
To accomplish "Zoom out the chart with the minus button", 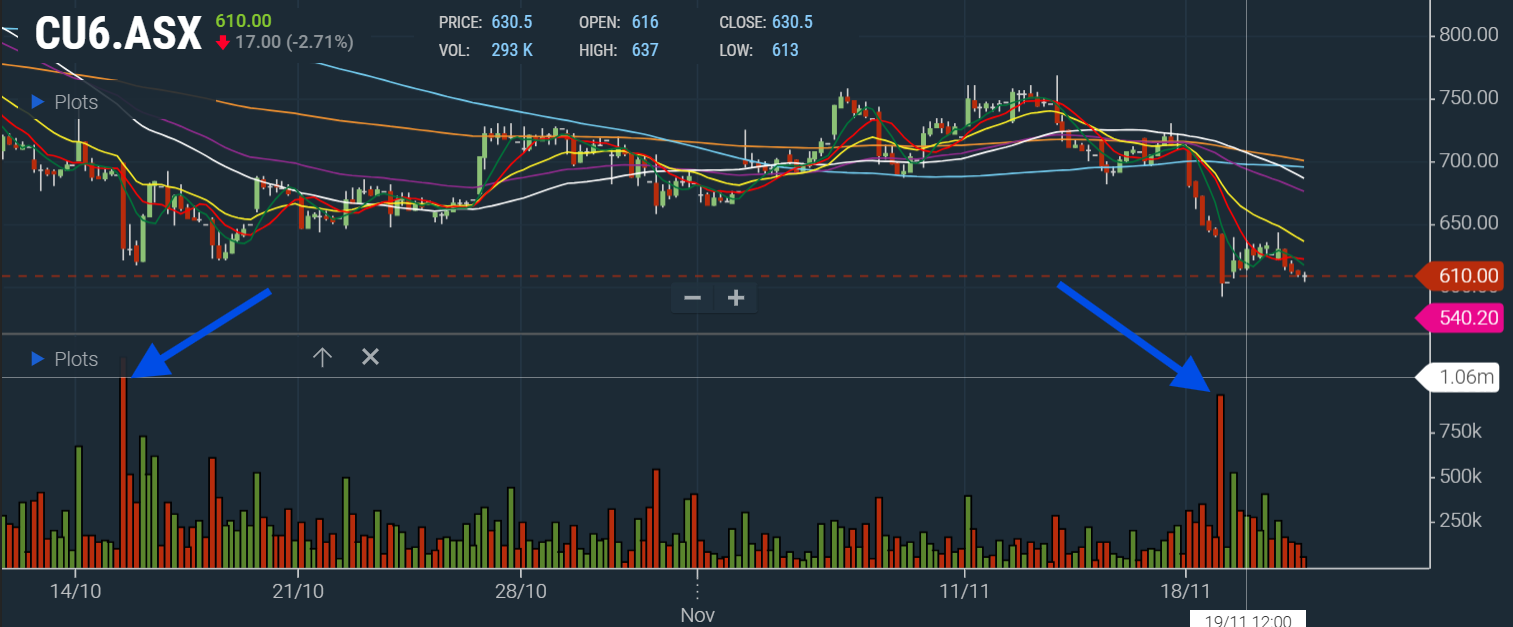I will coord(692,298).
